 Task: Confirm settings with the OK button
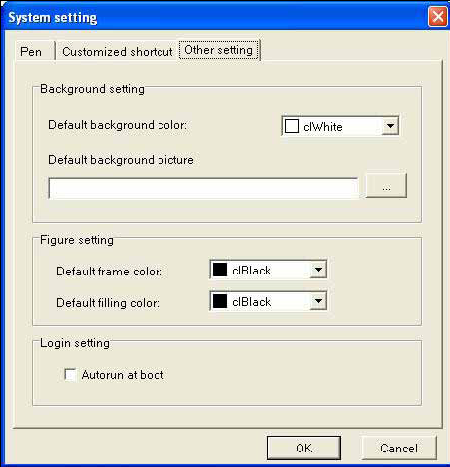(x=304, y=448)
